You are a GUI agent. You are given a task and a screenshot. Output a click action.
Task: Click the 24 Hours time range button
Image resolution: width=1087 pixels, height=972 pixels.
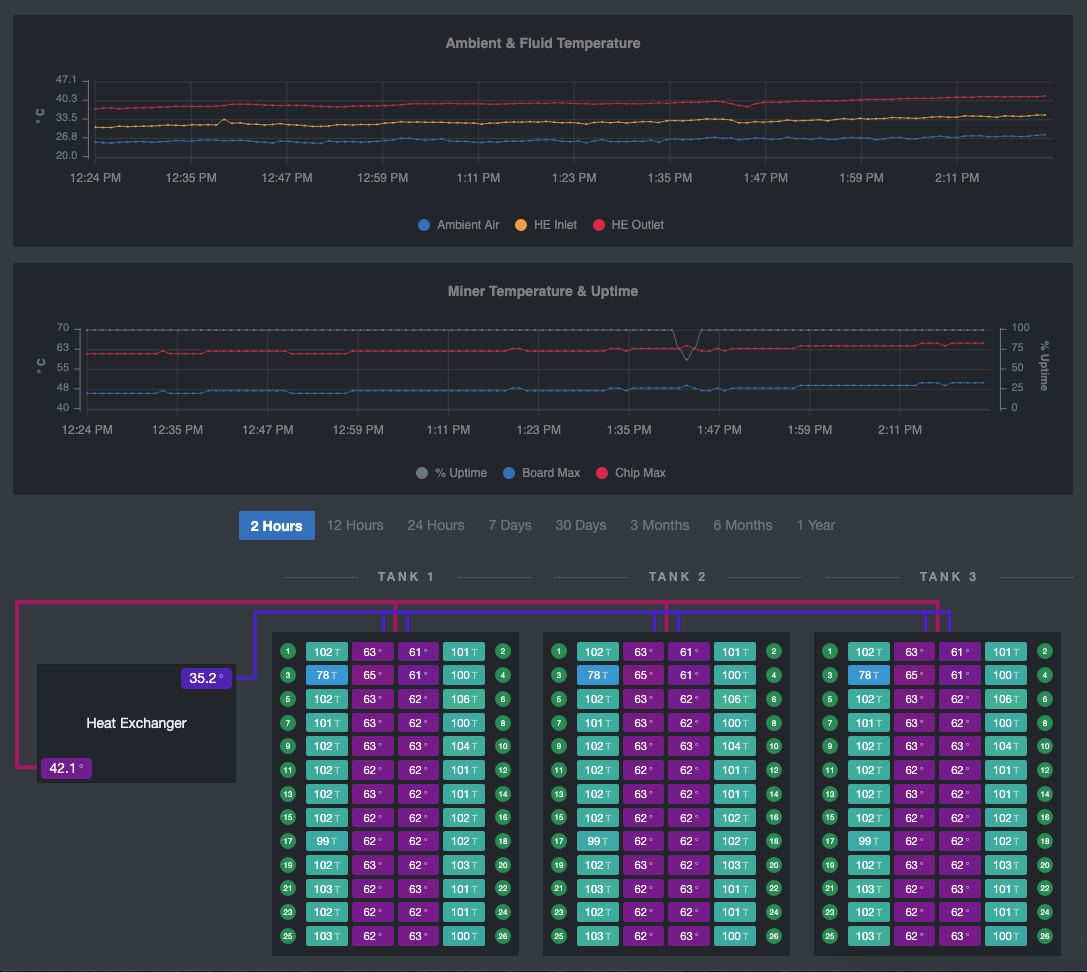click(x=435, y=525)
